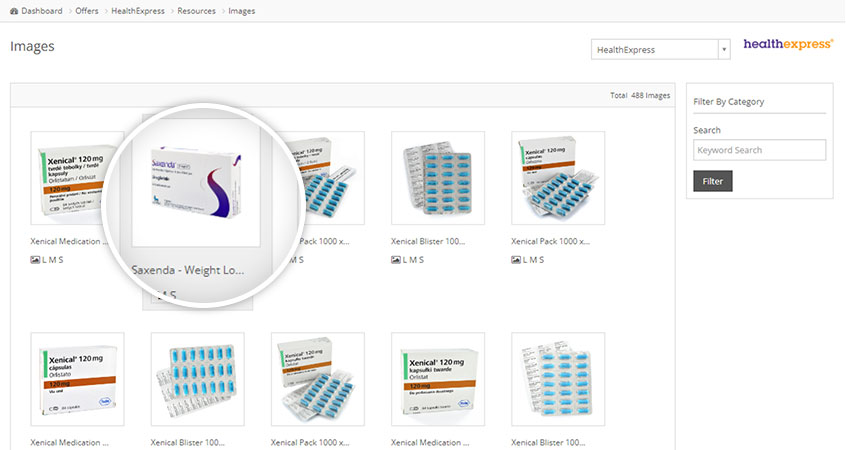Viewport: 846px width, 450px height.
Task: Click the Images page heading
Action: pyautogui.click(x=32, y=46)
